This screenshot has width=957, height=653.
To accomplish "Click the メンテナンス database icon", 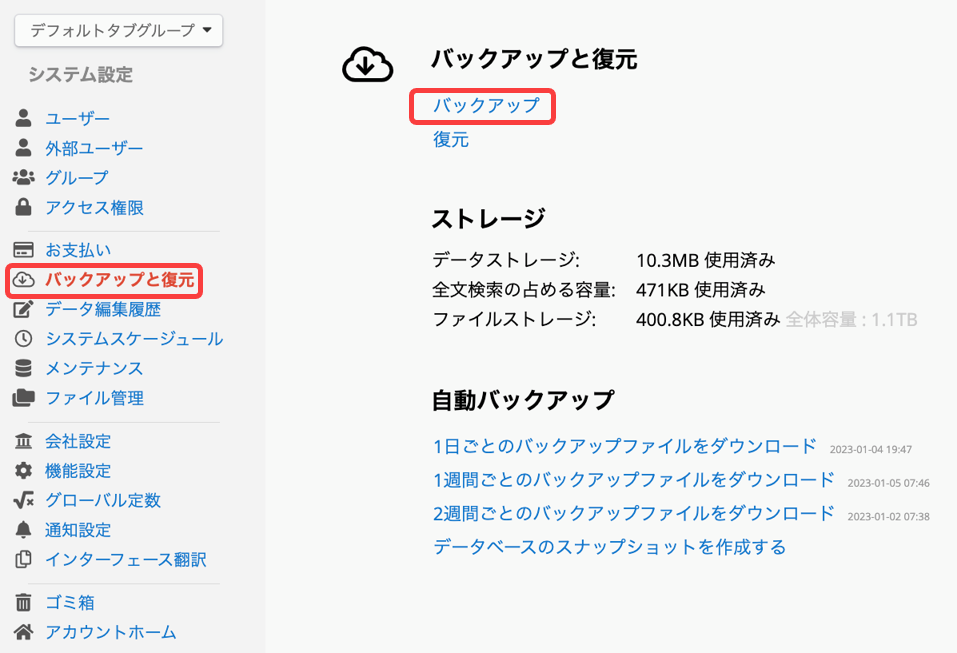I will (x=24, y=368).
